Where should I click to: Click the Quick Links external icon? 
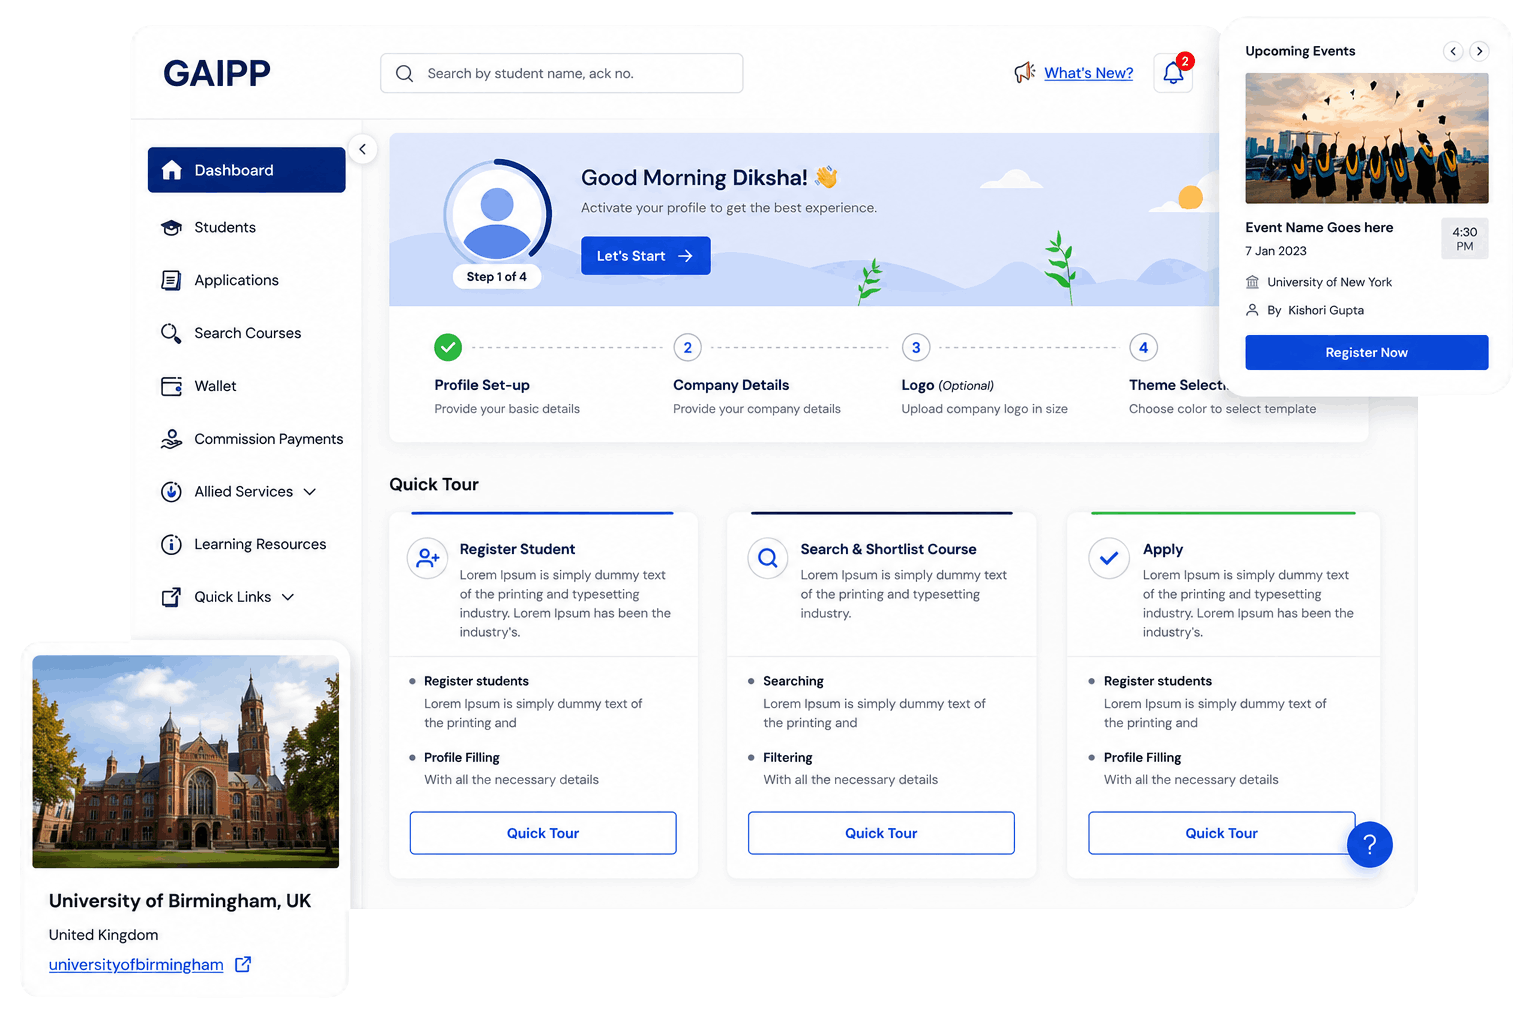pyautogui.click(x=172, y=597)
